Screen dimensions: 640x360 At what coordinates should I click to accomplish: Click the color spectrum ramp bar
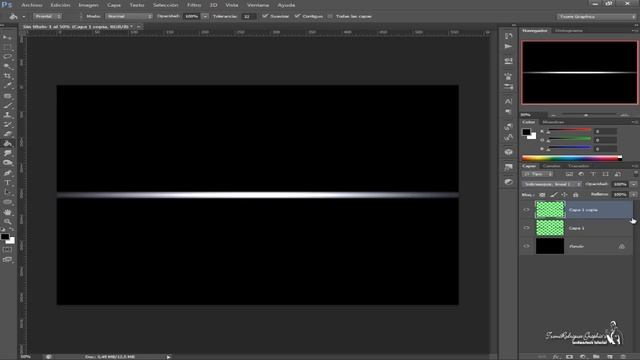click(572, 158)
